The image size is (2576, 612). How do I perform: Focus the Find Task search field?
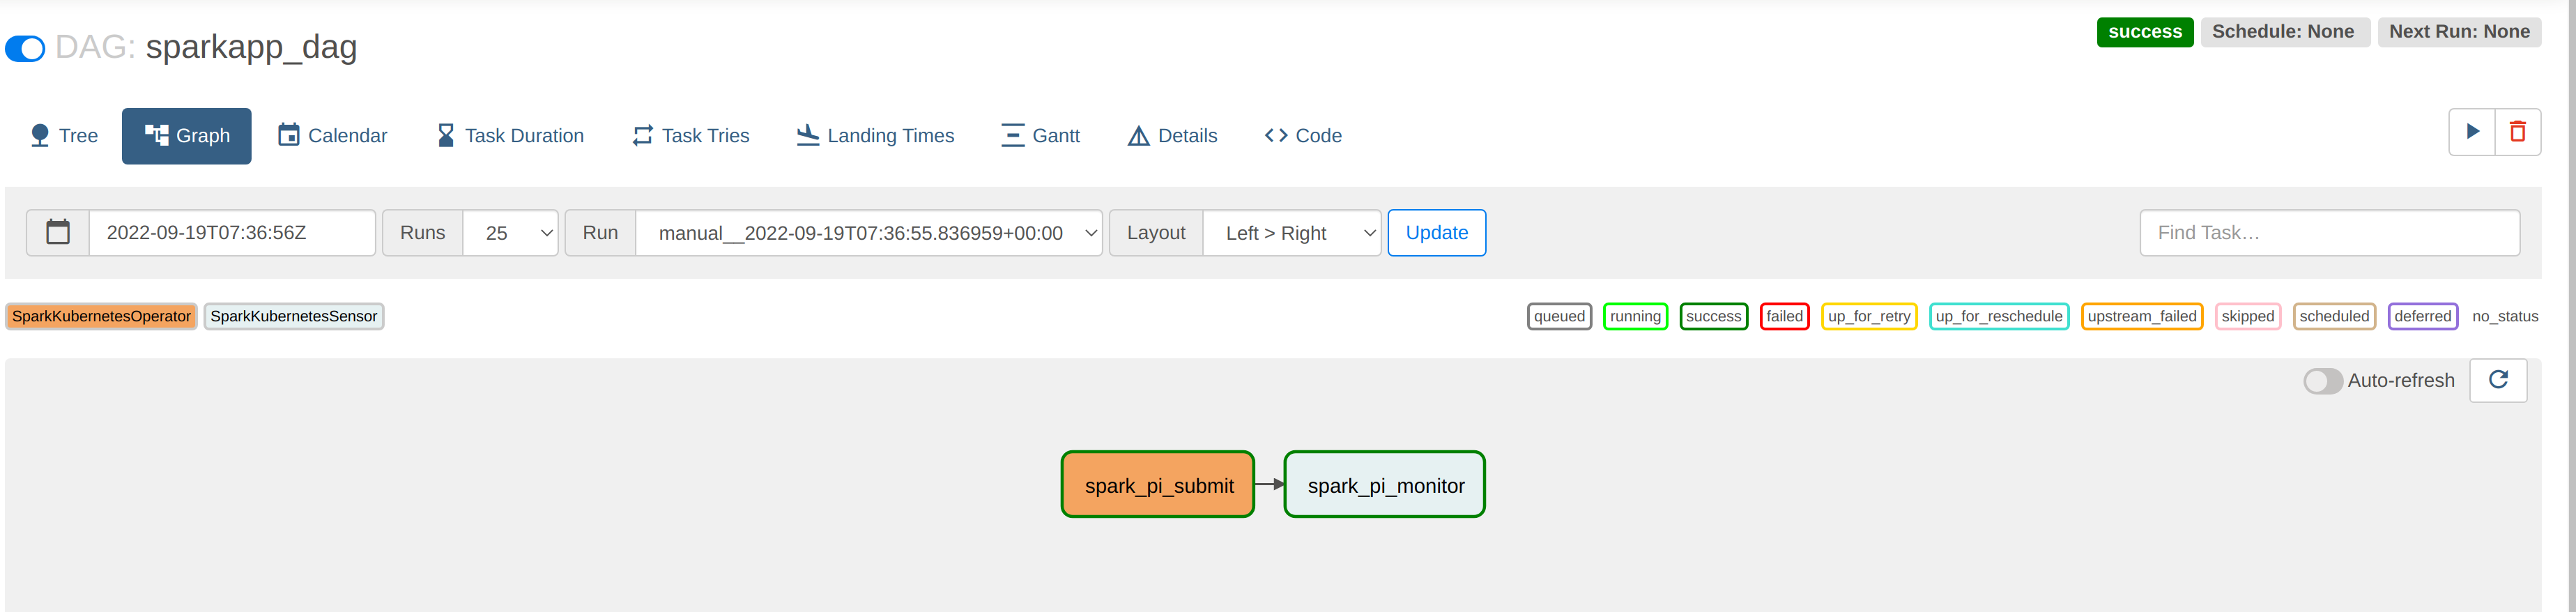pos(2329,233)
